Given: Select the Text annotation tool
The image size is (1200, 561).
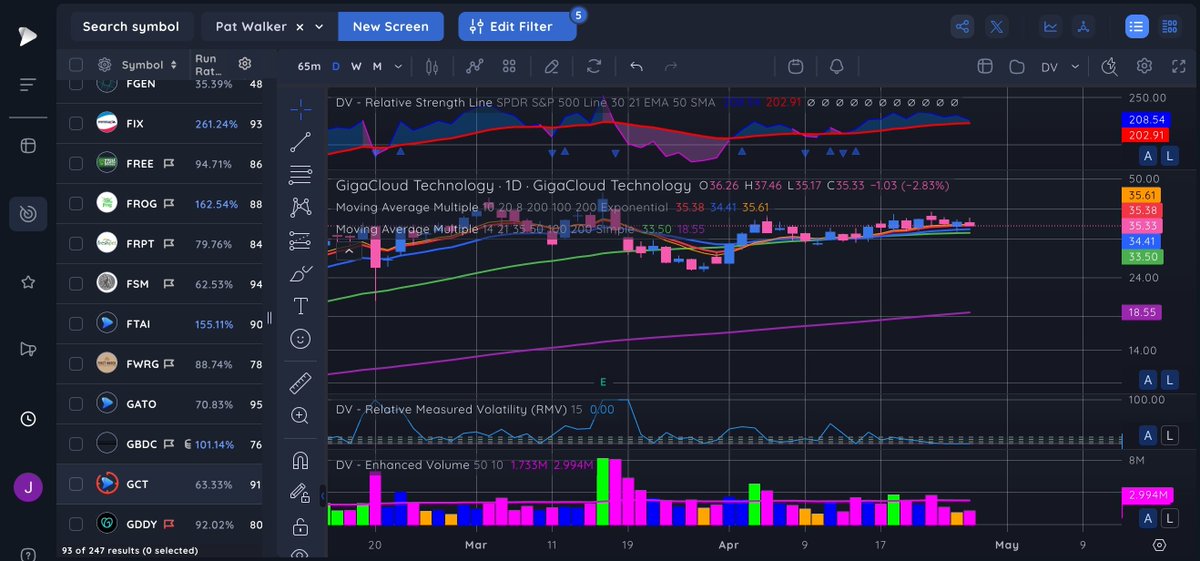Looking at the screenshot, I should click(300, 306).
